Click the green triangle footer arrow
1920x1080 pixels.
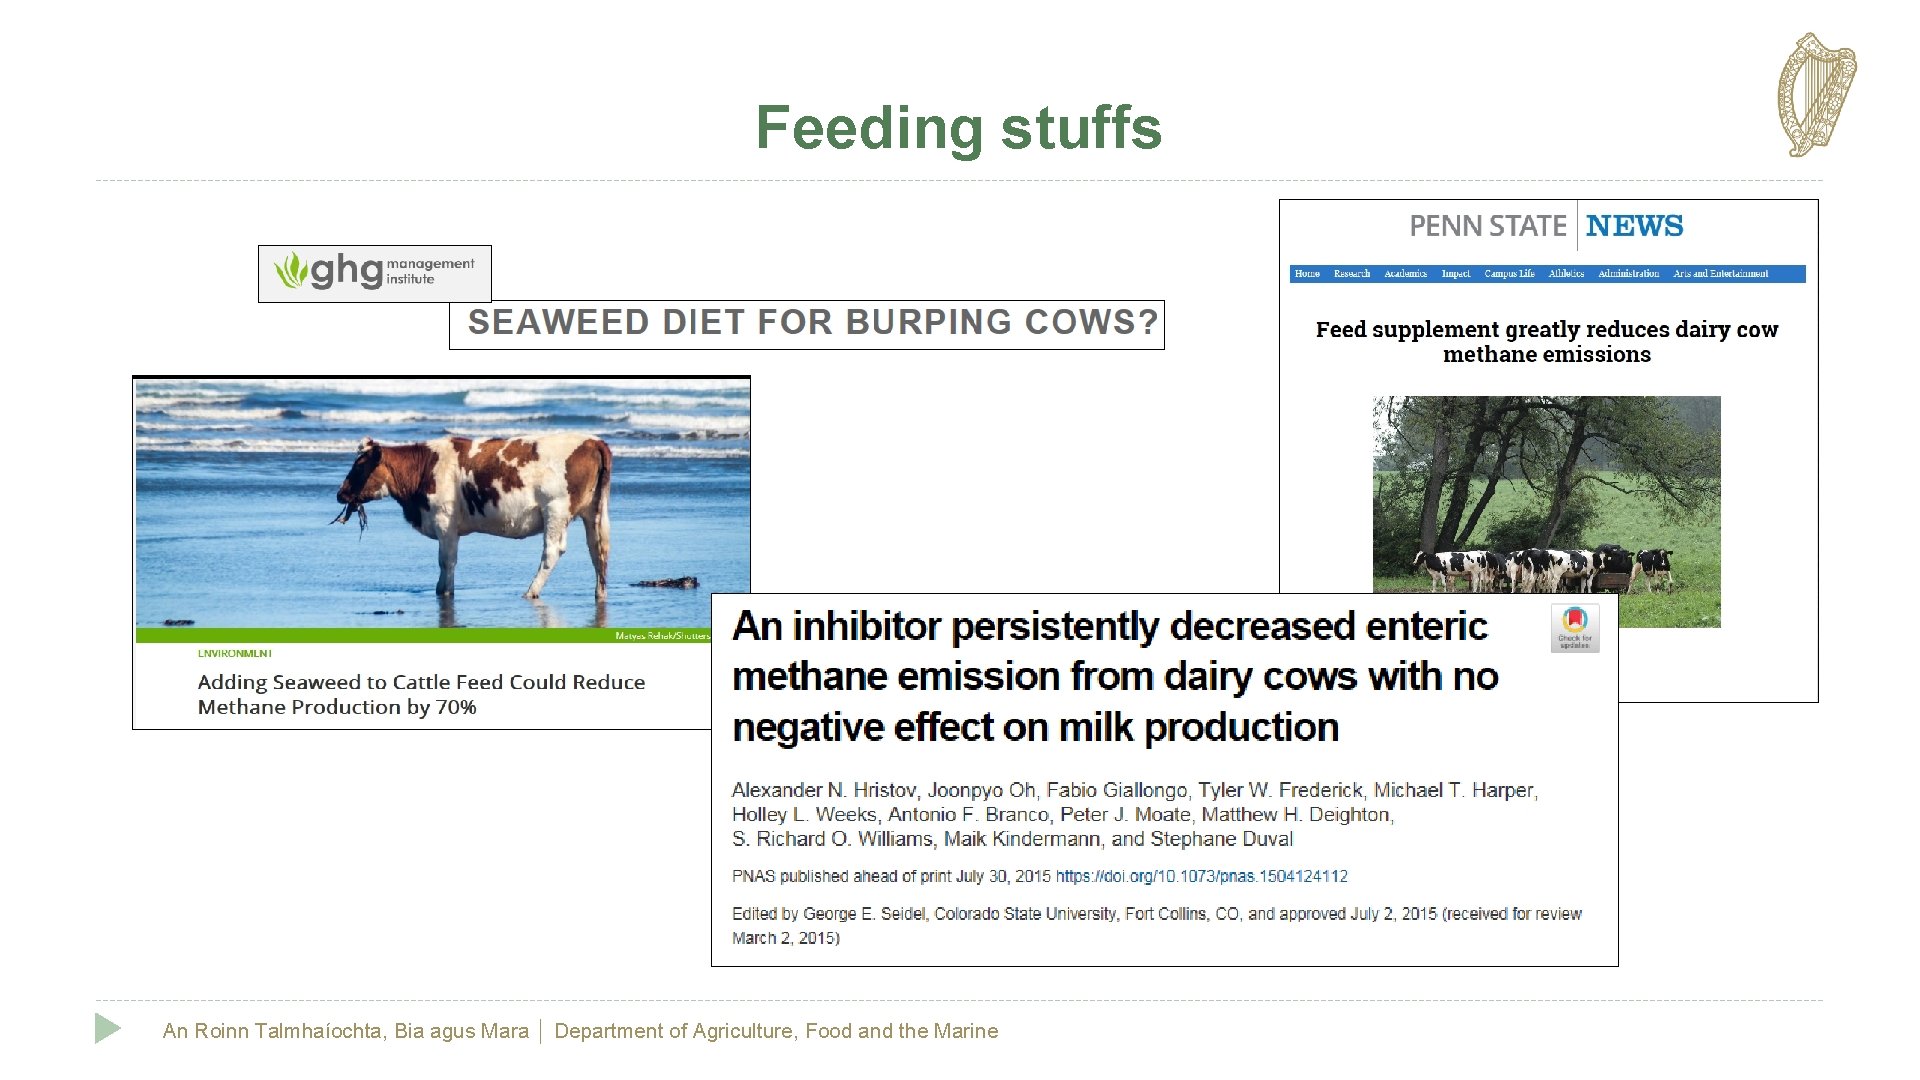(108, 1028)
